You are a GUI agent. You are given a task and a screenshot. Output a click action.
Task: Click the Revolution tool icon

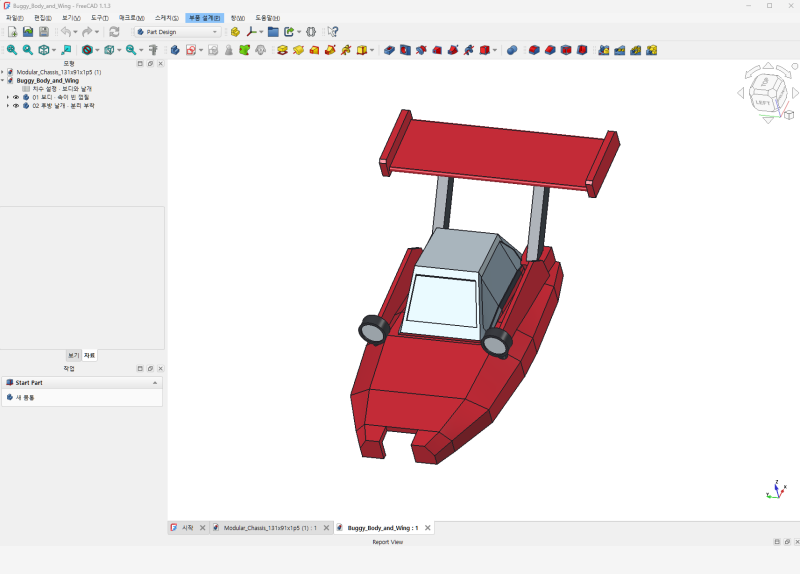coord(298,50)
